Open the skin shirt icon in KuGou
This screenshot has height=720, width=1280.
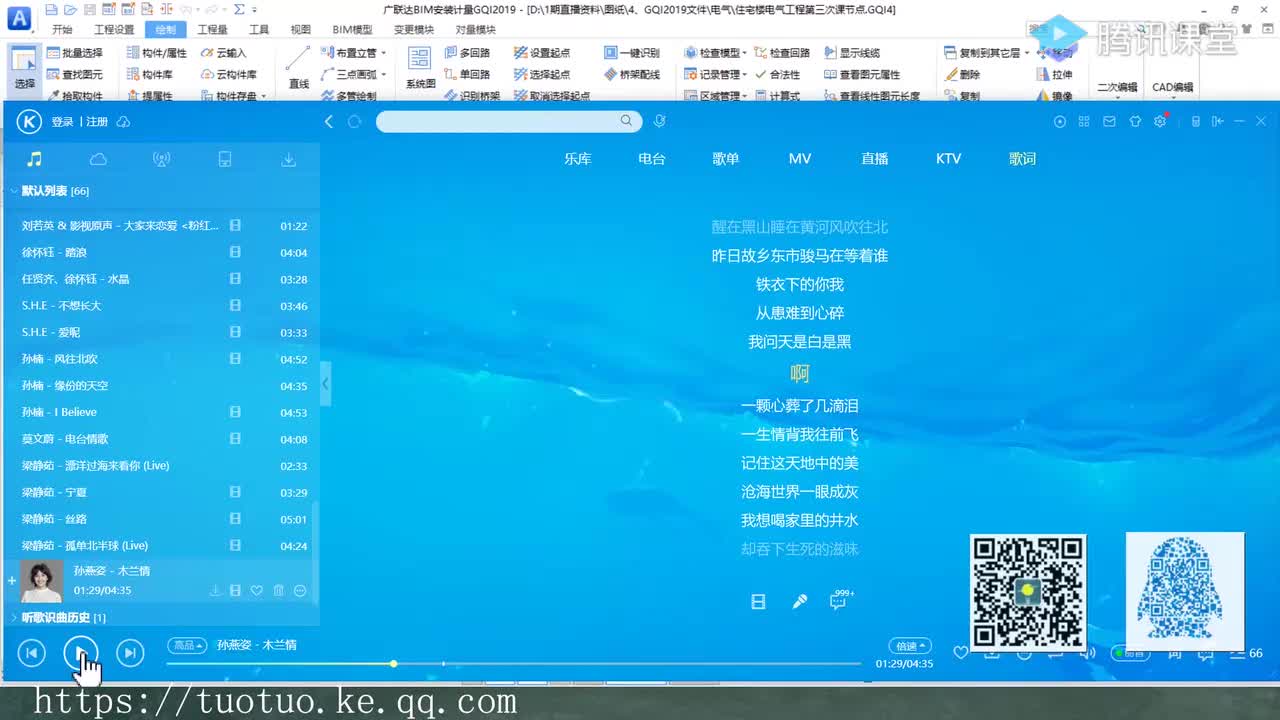point(1135,121)
